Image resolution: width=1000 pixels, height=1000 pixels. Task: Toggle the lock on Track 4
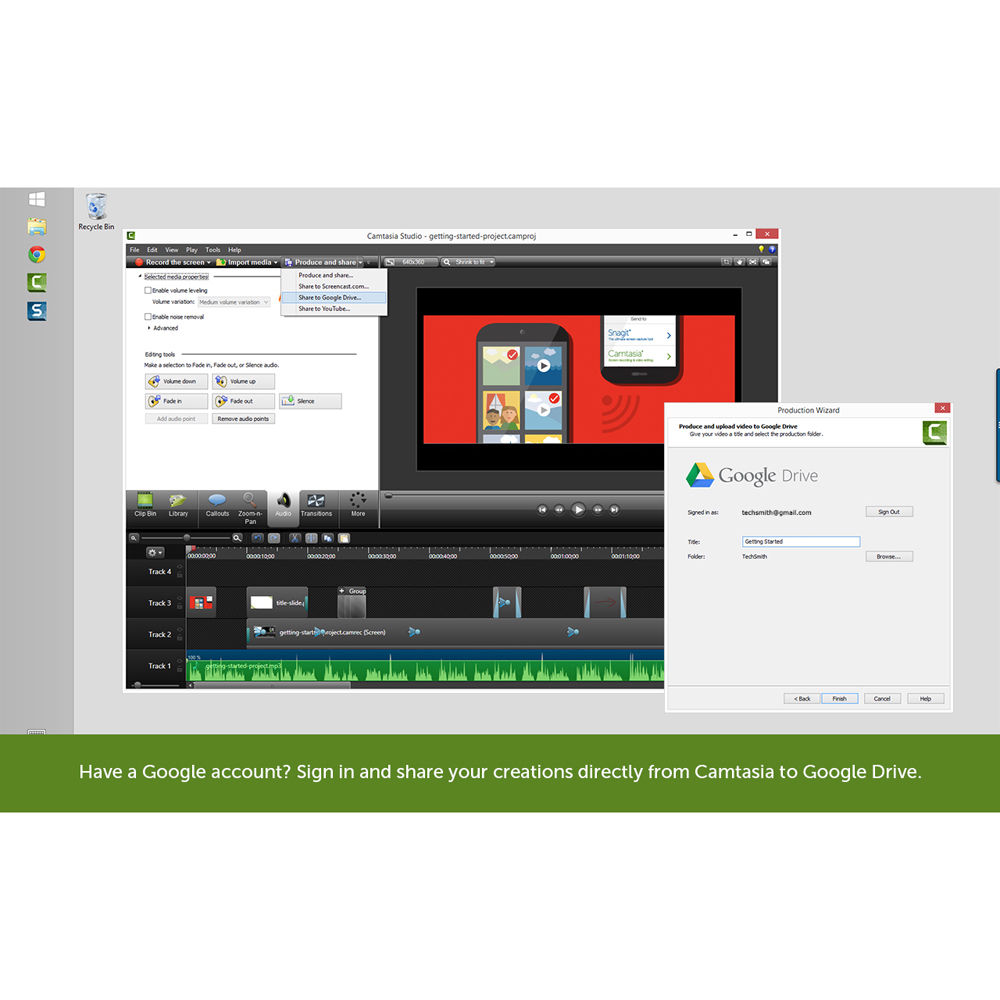pyautogui.click(x=180, y=575)
